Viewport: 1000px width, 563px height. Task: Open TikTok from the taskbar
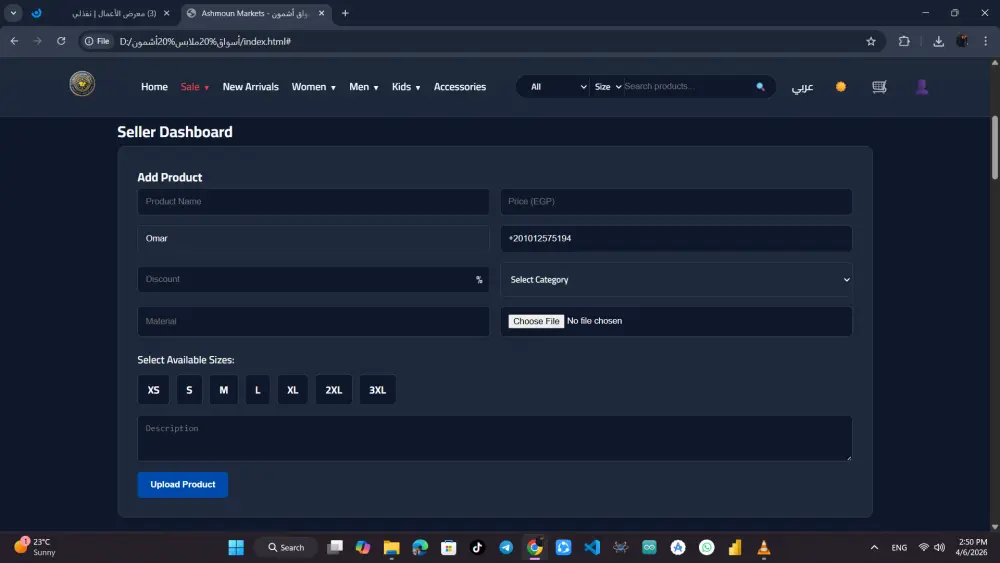(x=477, y=548)
